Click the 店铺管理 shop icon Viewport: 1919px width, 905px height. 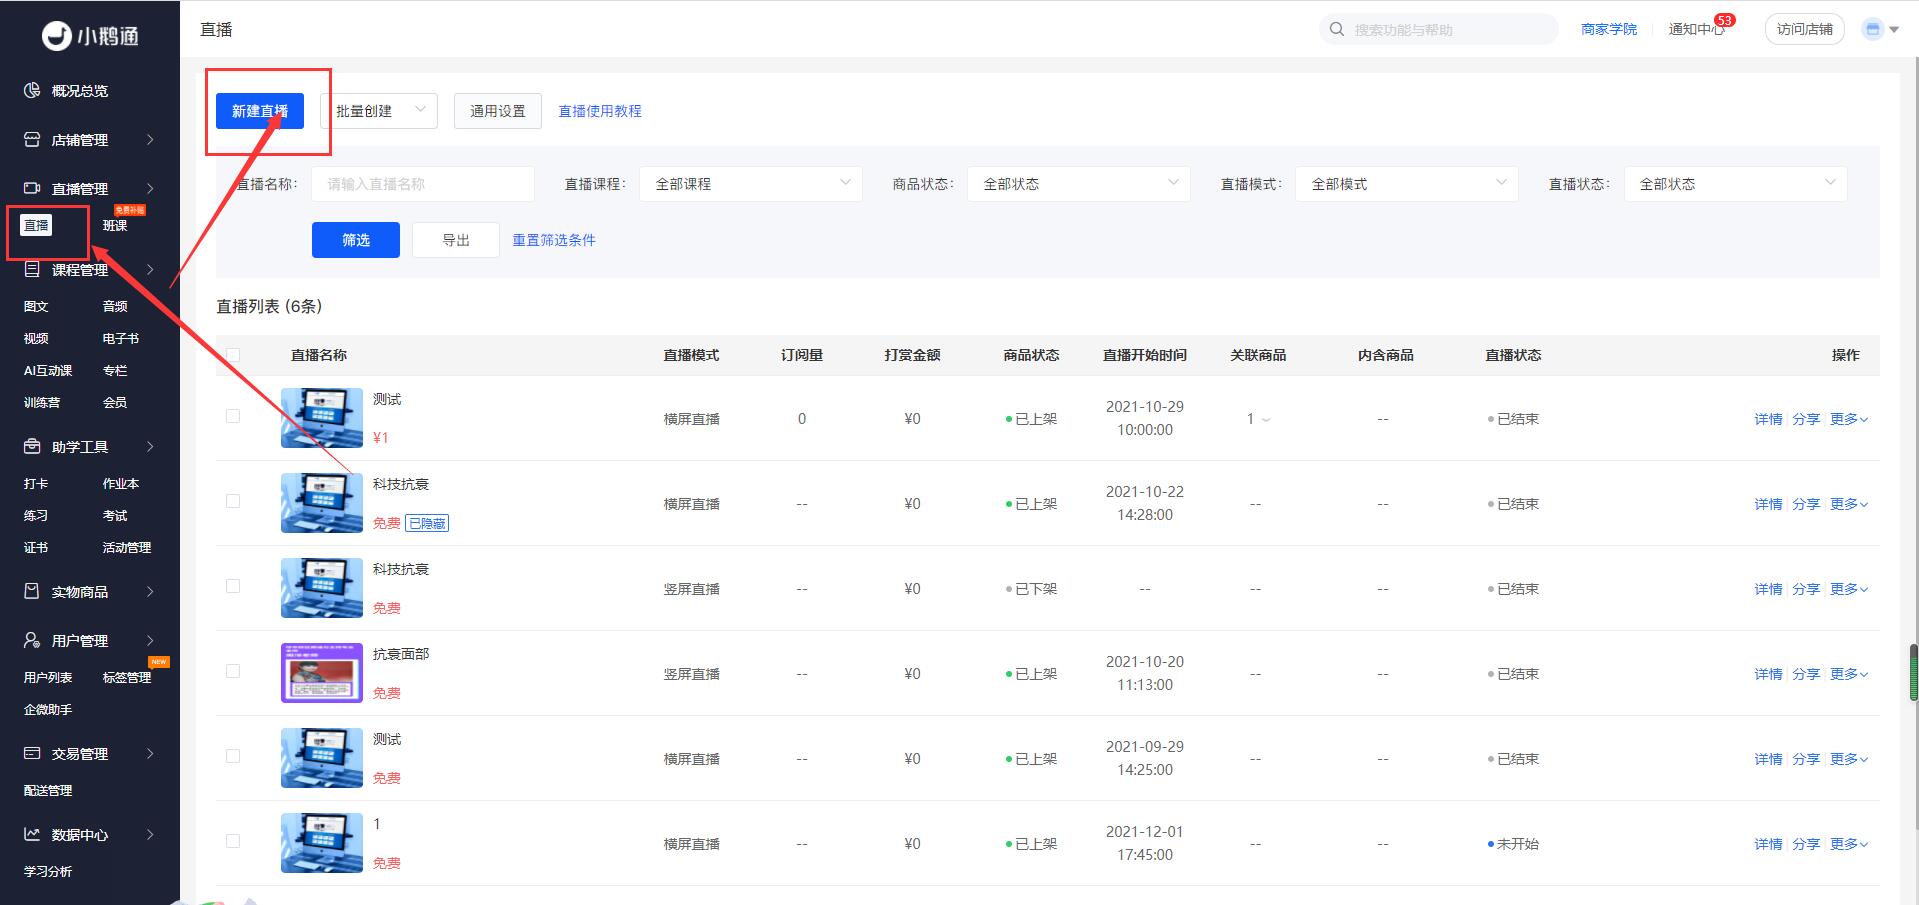[32, 140]
